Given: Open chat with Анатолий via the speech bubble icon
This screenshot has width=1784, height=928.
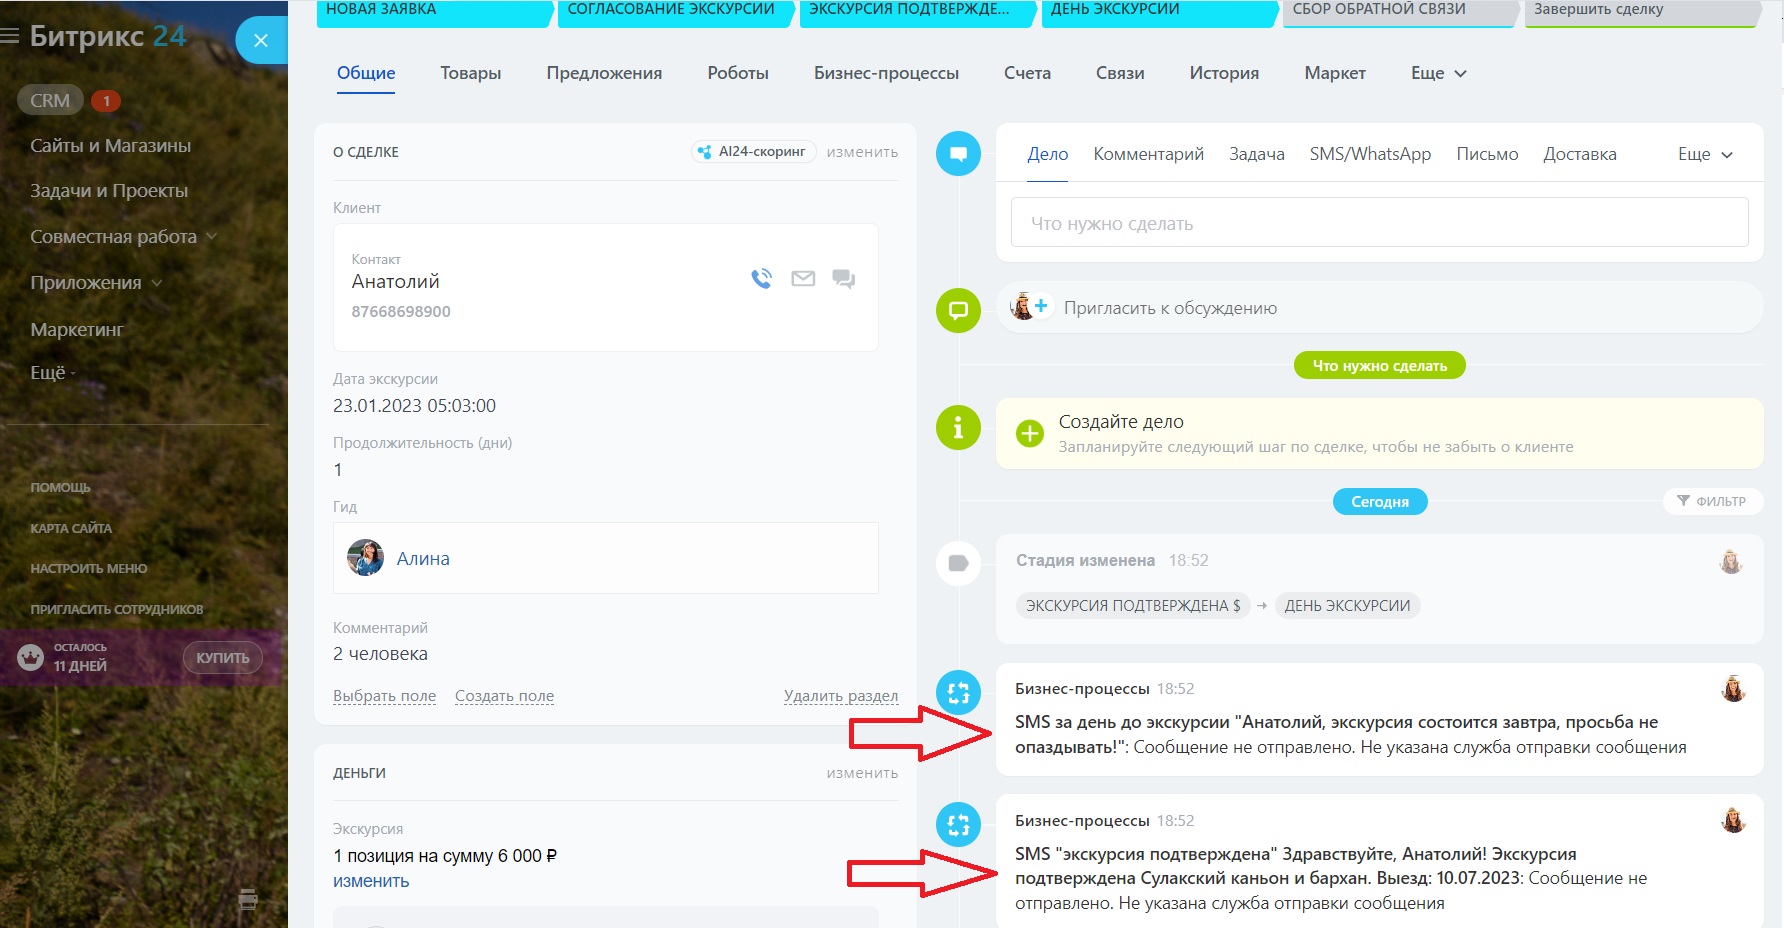Looking at the screenshot, I should (x=844, y=279).
